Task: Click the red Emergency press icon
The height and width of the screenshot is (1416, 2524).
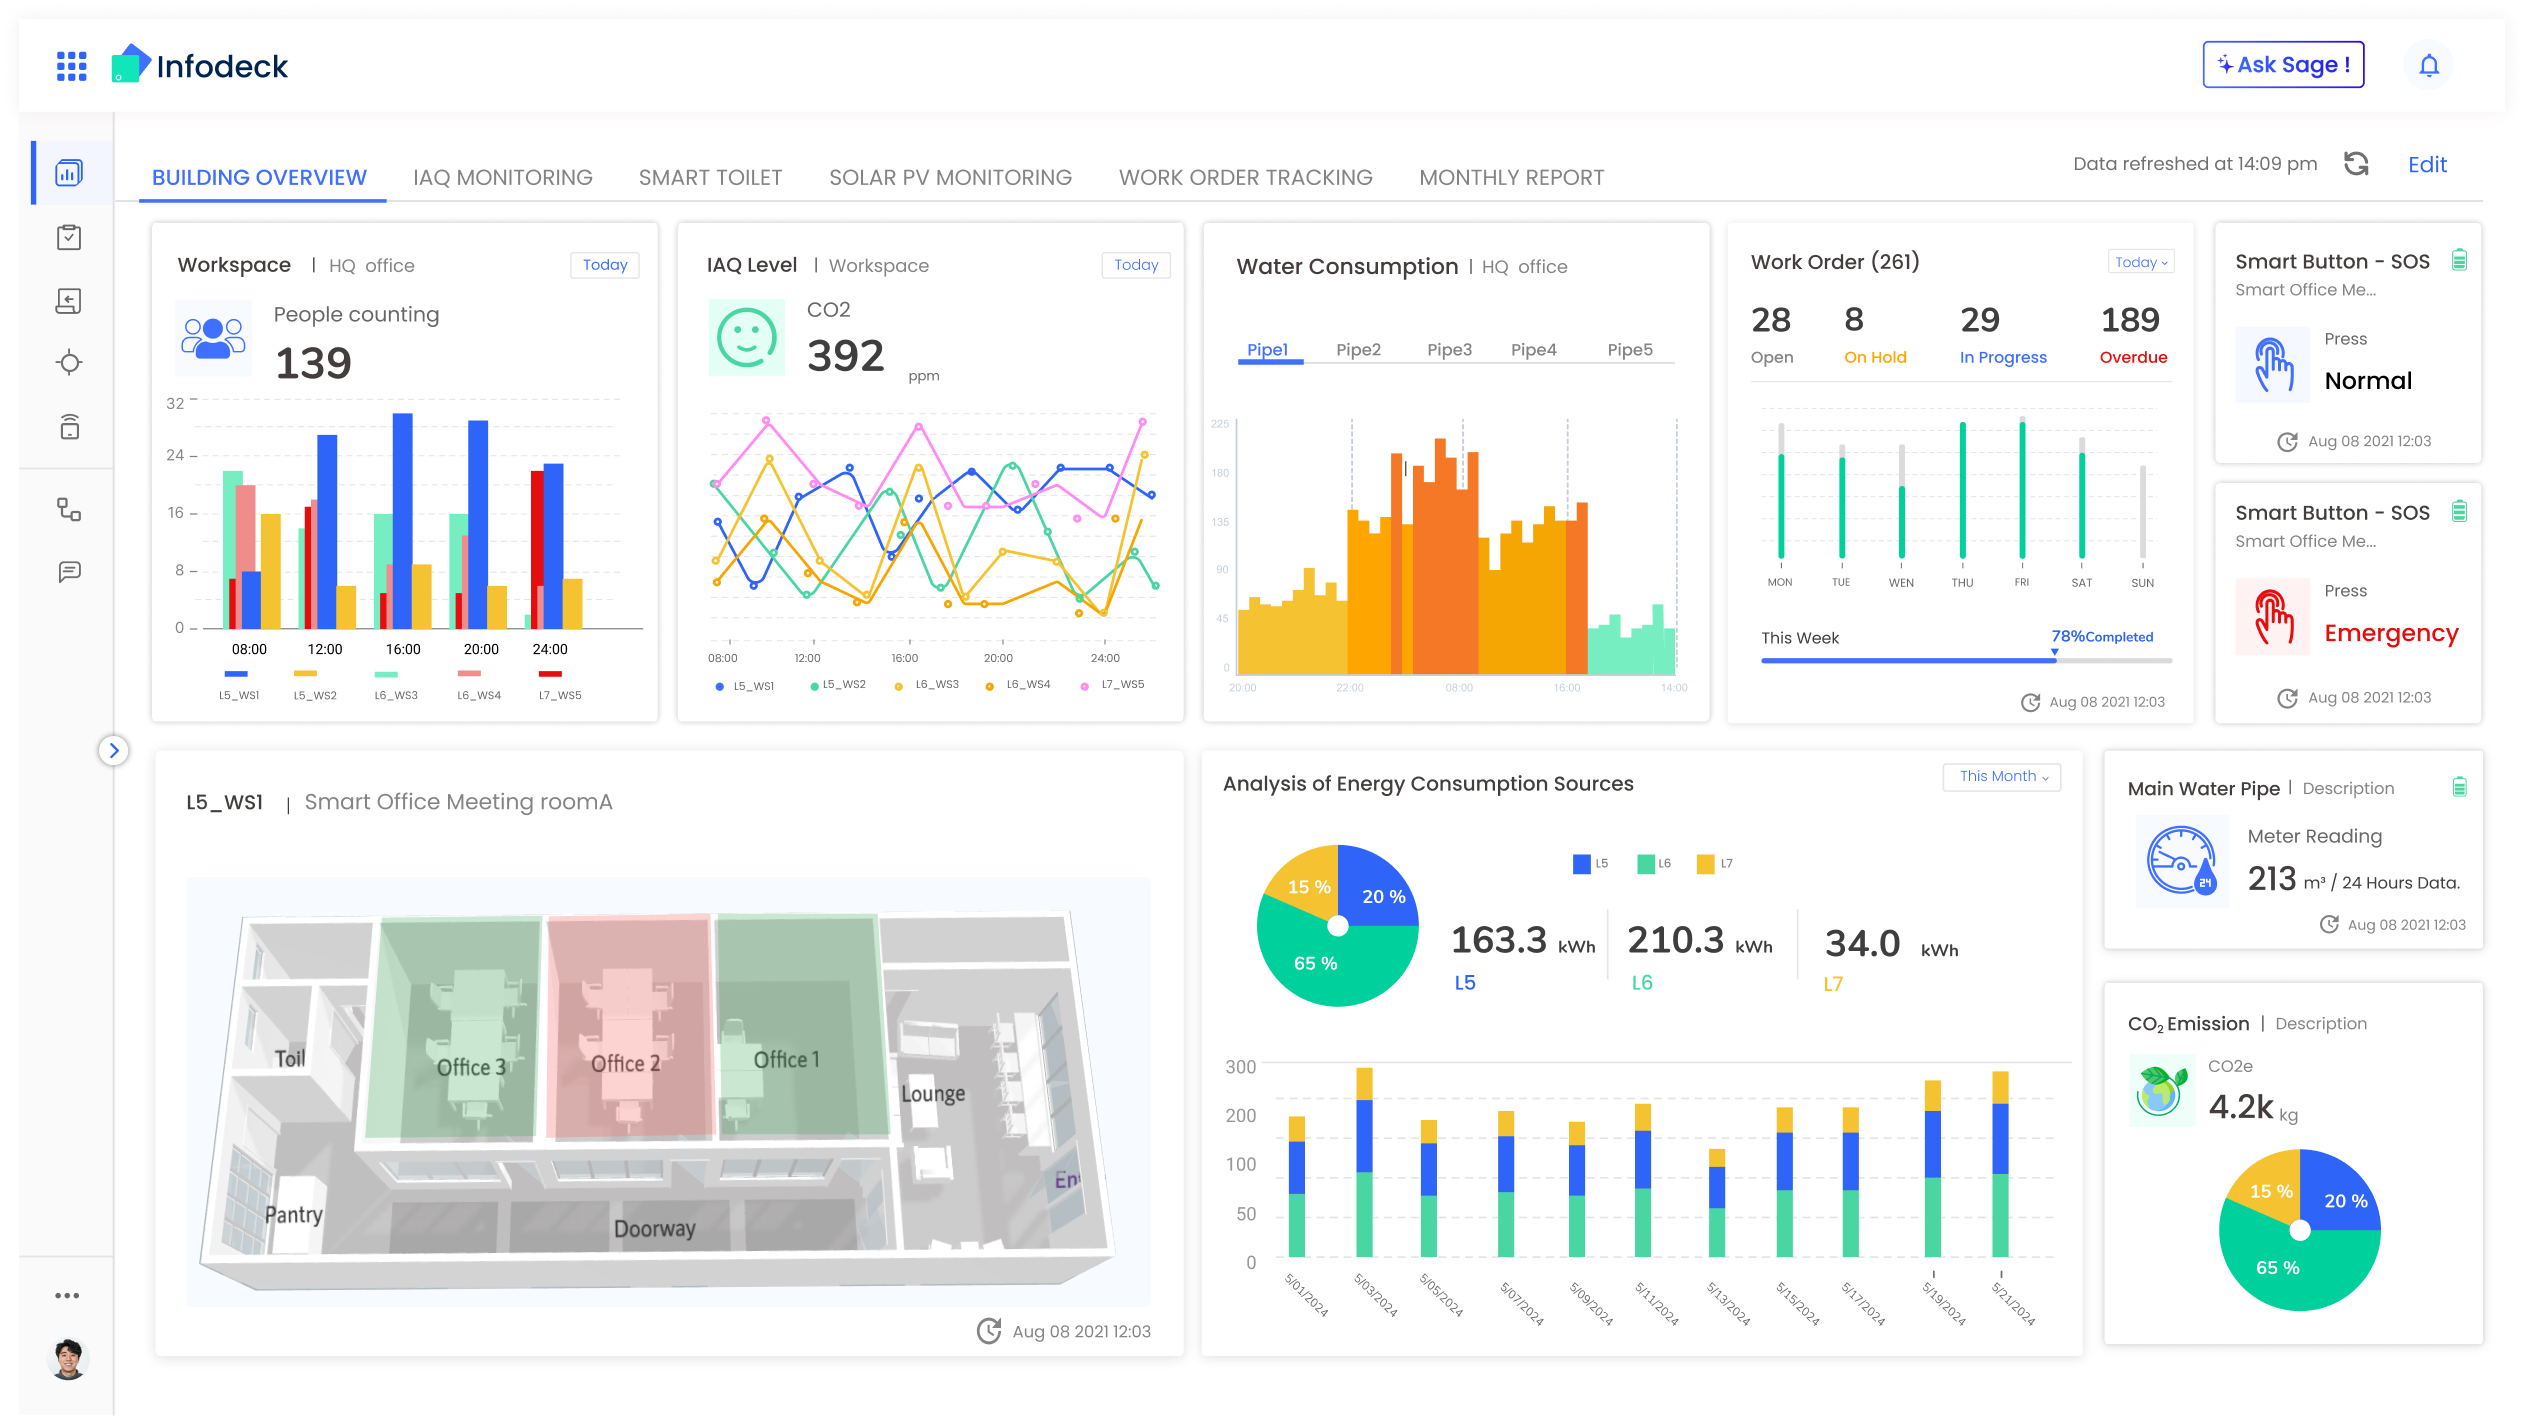Action: 2272,617
